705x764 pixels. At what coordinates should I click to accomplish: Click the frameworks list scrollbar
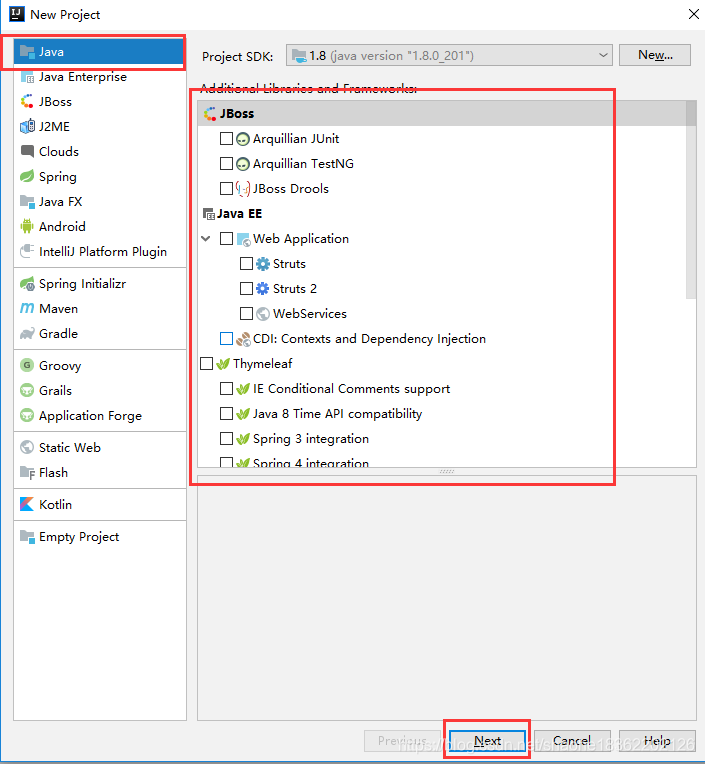pos(691,200)
